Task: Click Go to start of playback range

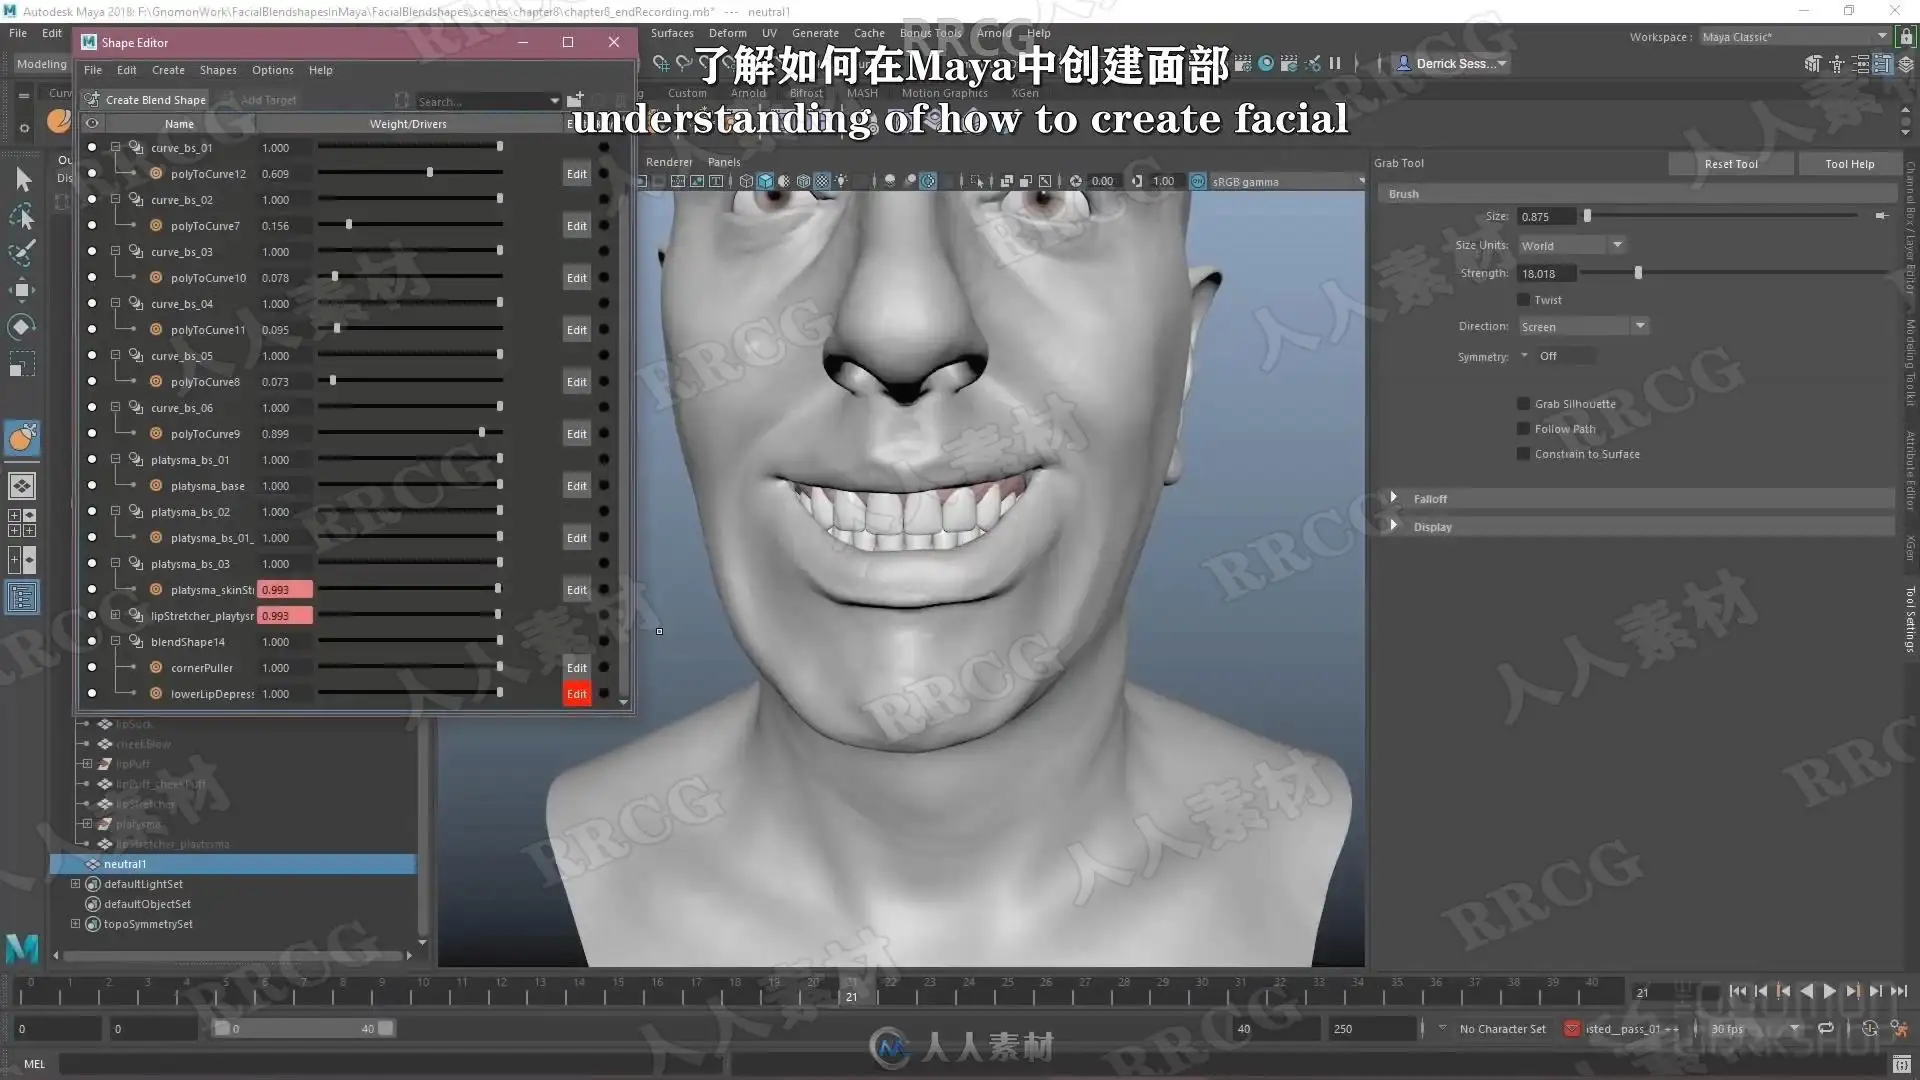Action: [1738, 991]
